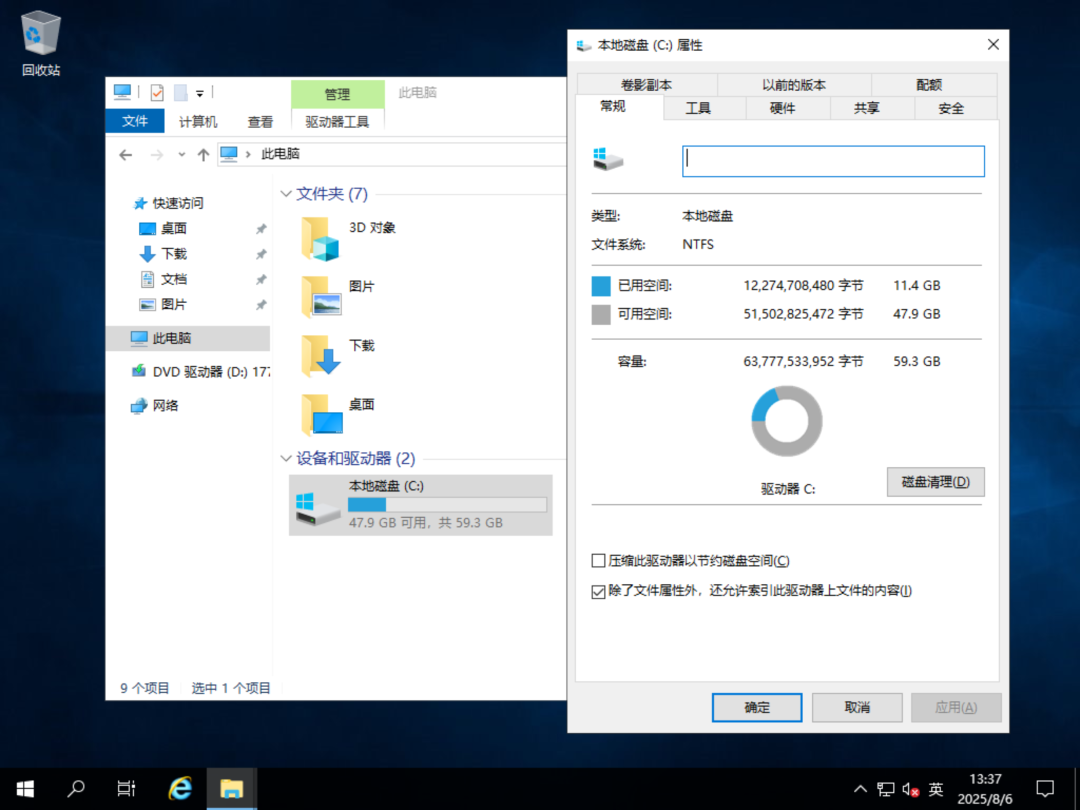Collapse the 设备和驱动器 (2) section
The height and width of the screenshot is (810, 1080).
click(286, 458)
